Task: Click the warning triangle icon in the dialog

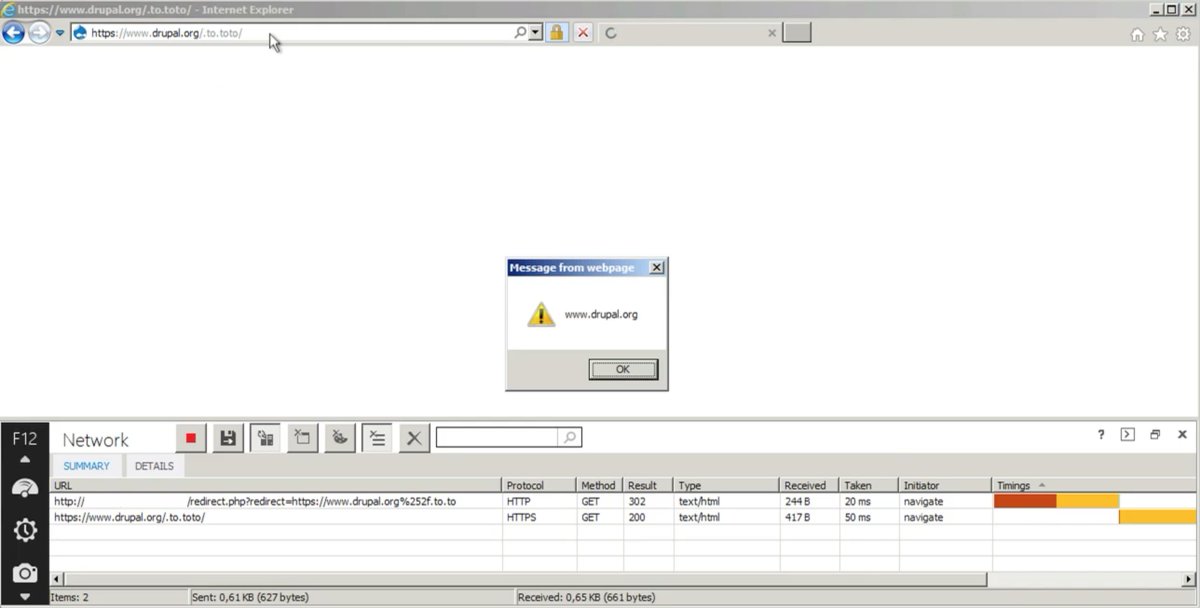Action: pyautogui.click(x=541, y=314)
